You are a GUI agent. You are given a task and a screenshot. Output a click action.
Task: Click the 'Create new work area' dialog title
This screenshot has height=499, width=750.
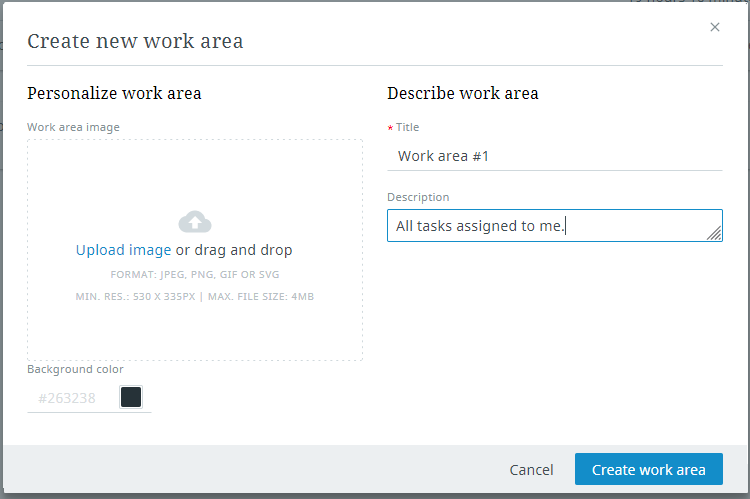coord(135,41)
